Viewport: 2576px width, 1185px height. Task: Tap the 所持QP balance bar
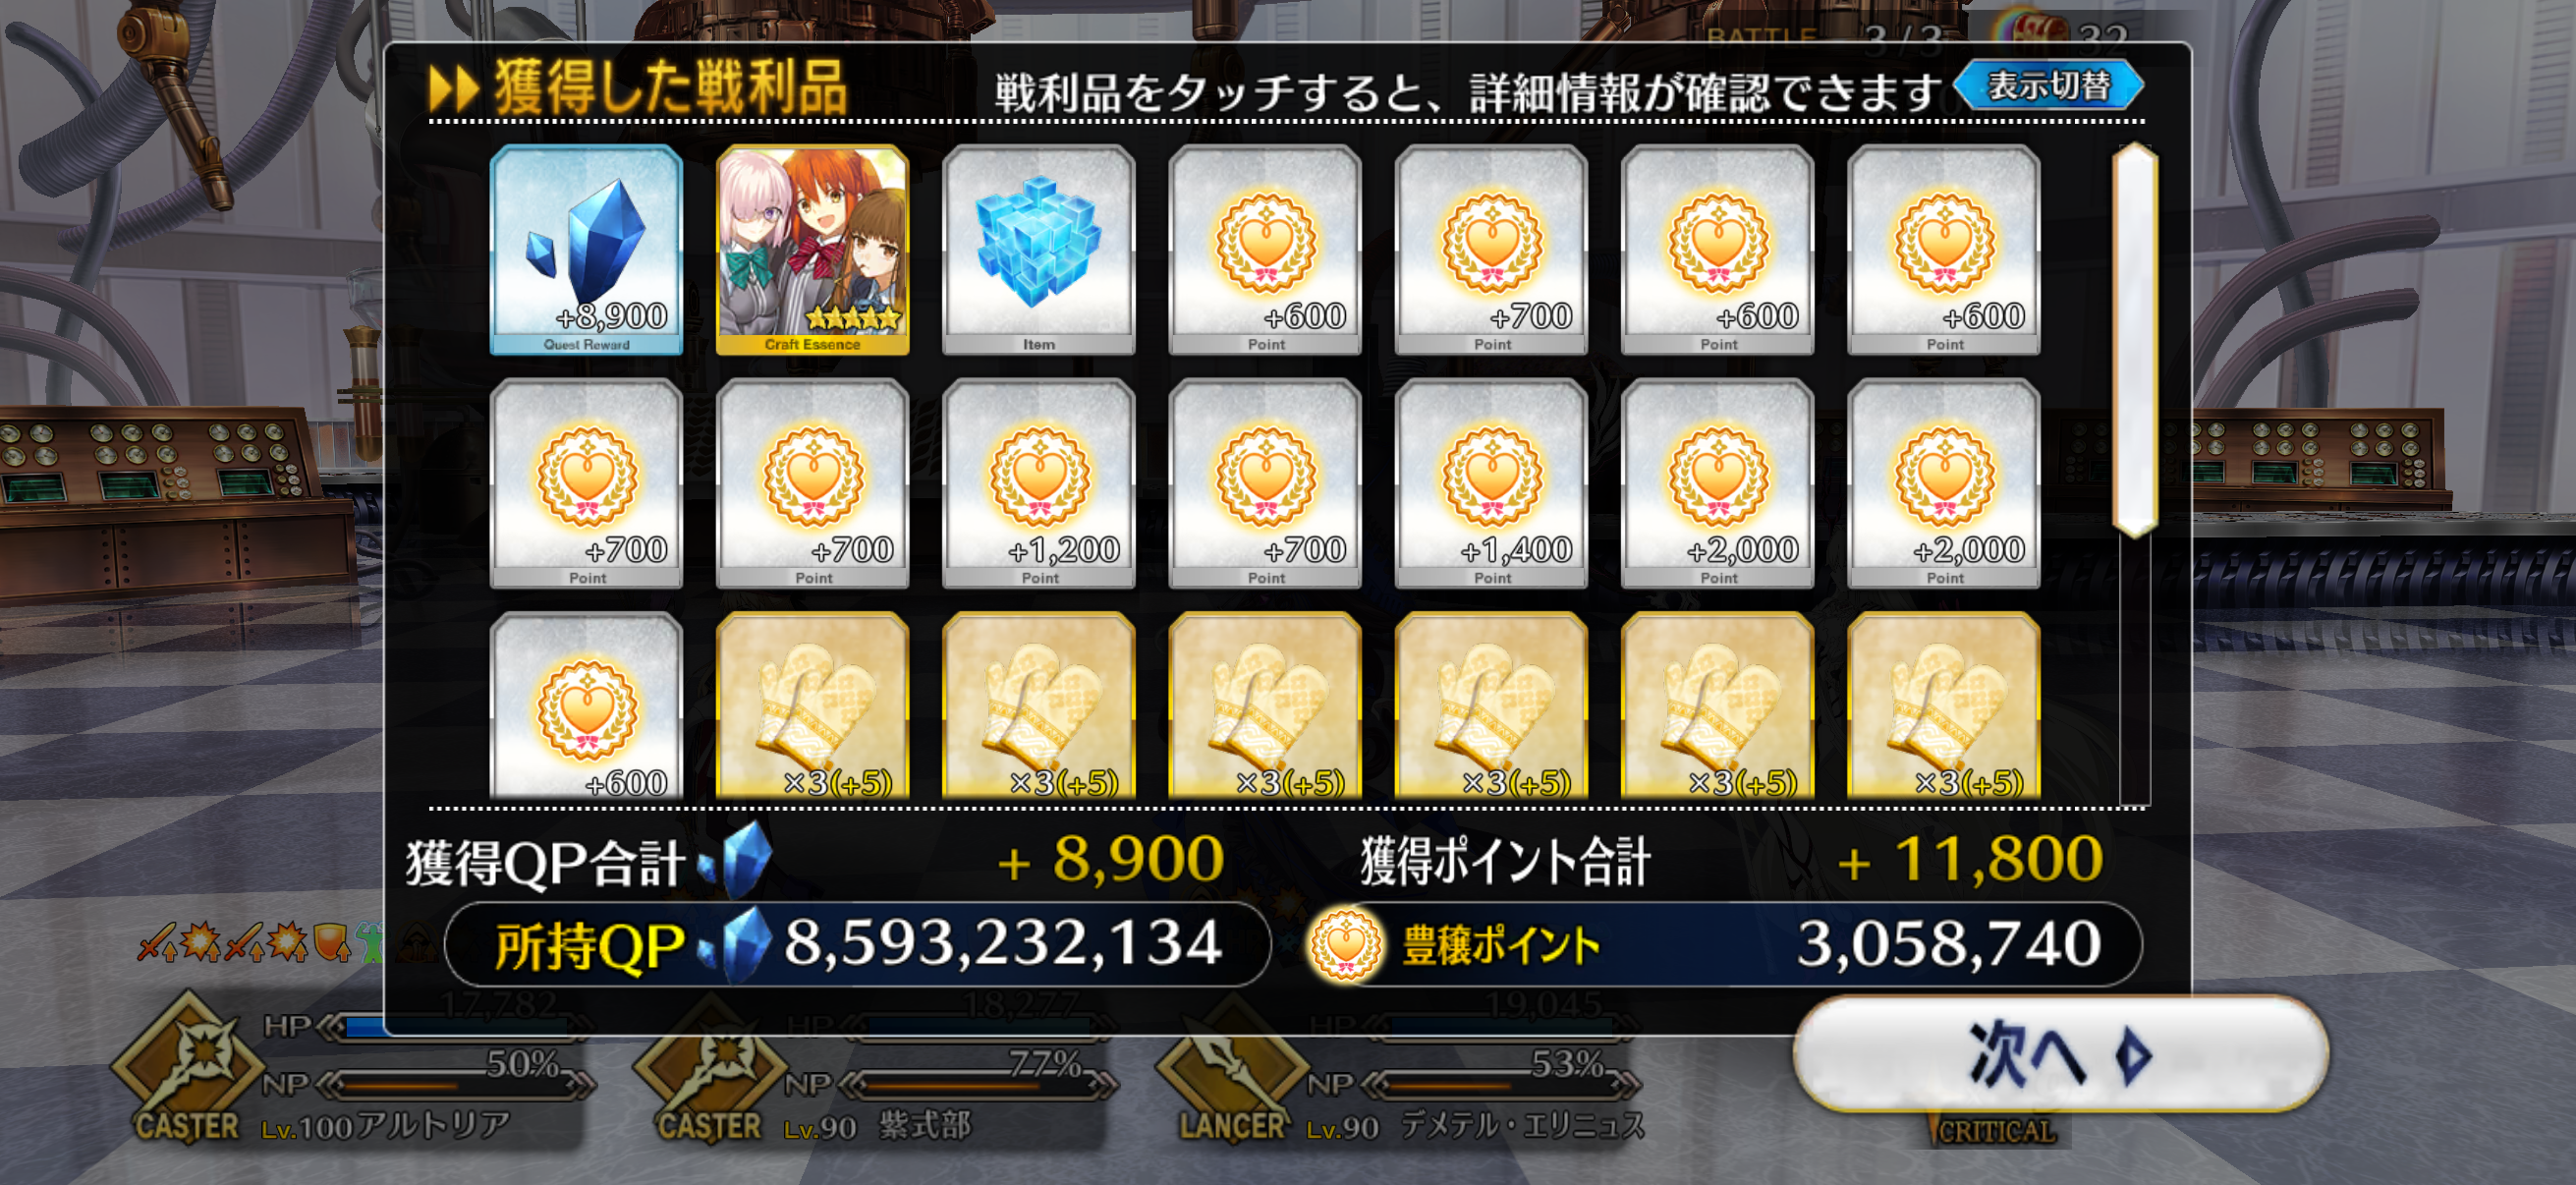pyautogui.click(x=857, y=944)
